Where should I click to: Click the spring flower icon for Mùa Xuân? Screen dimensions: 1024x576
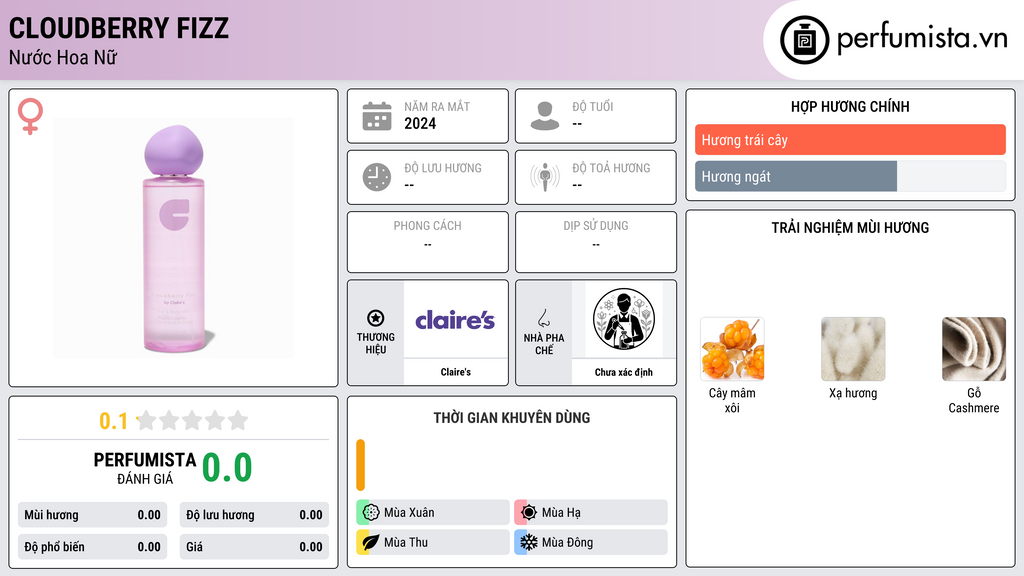click(x=371, y=513)
